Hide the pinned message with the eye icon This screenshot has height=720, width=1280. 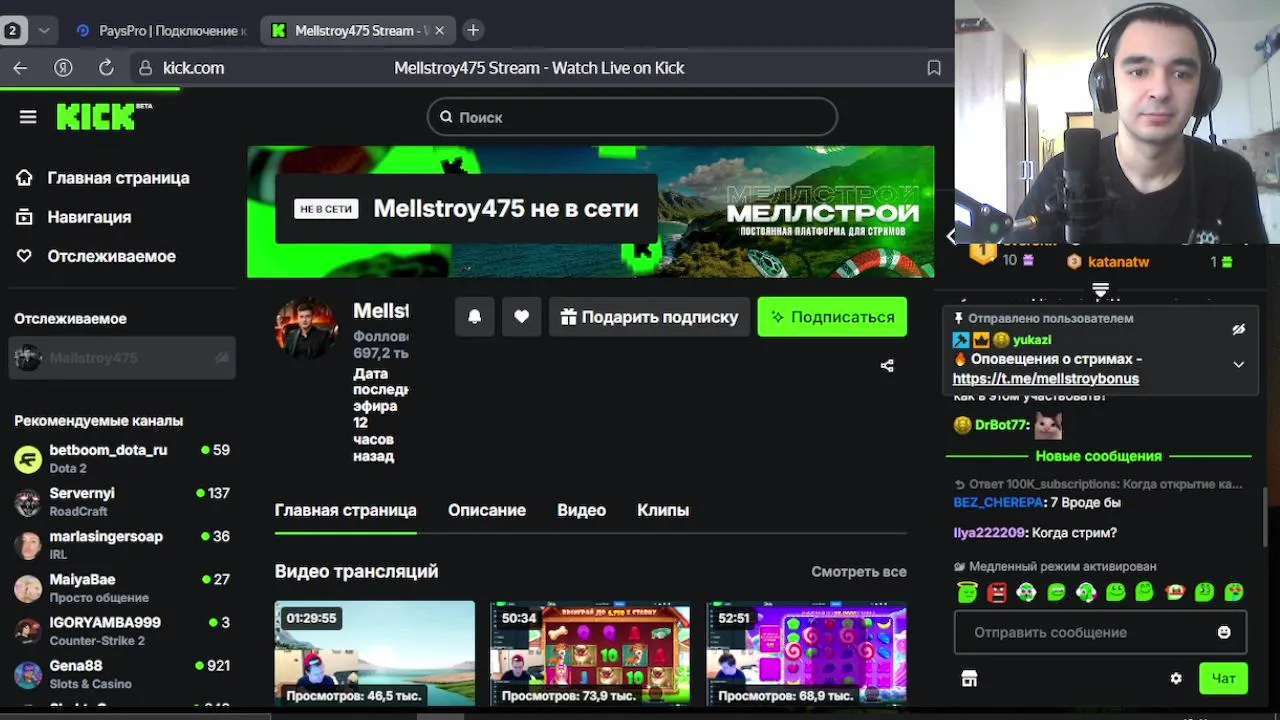[x=1239, y=329]
